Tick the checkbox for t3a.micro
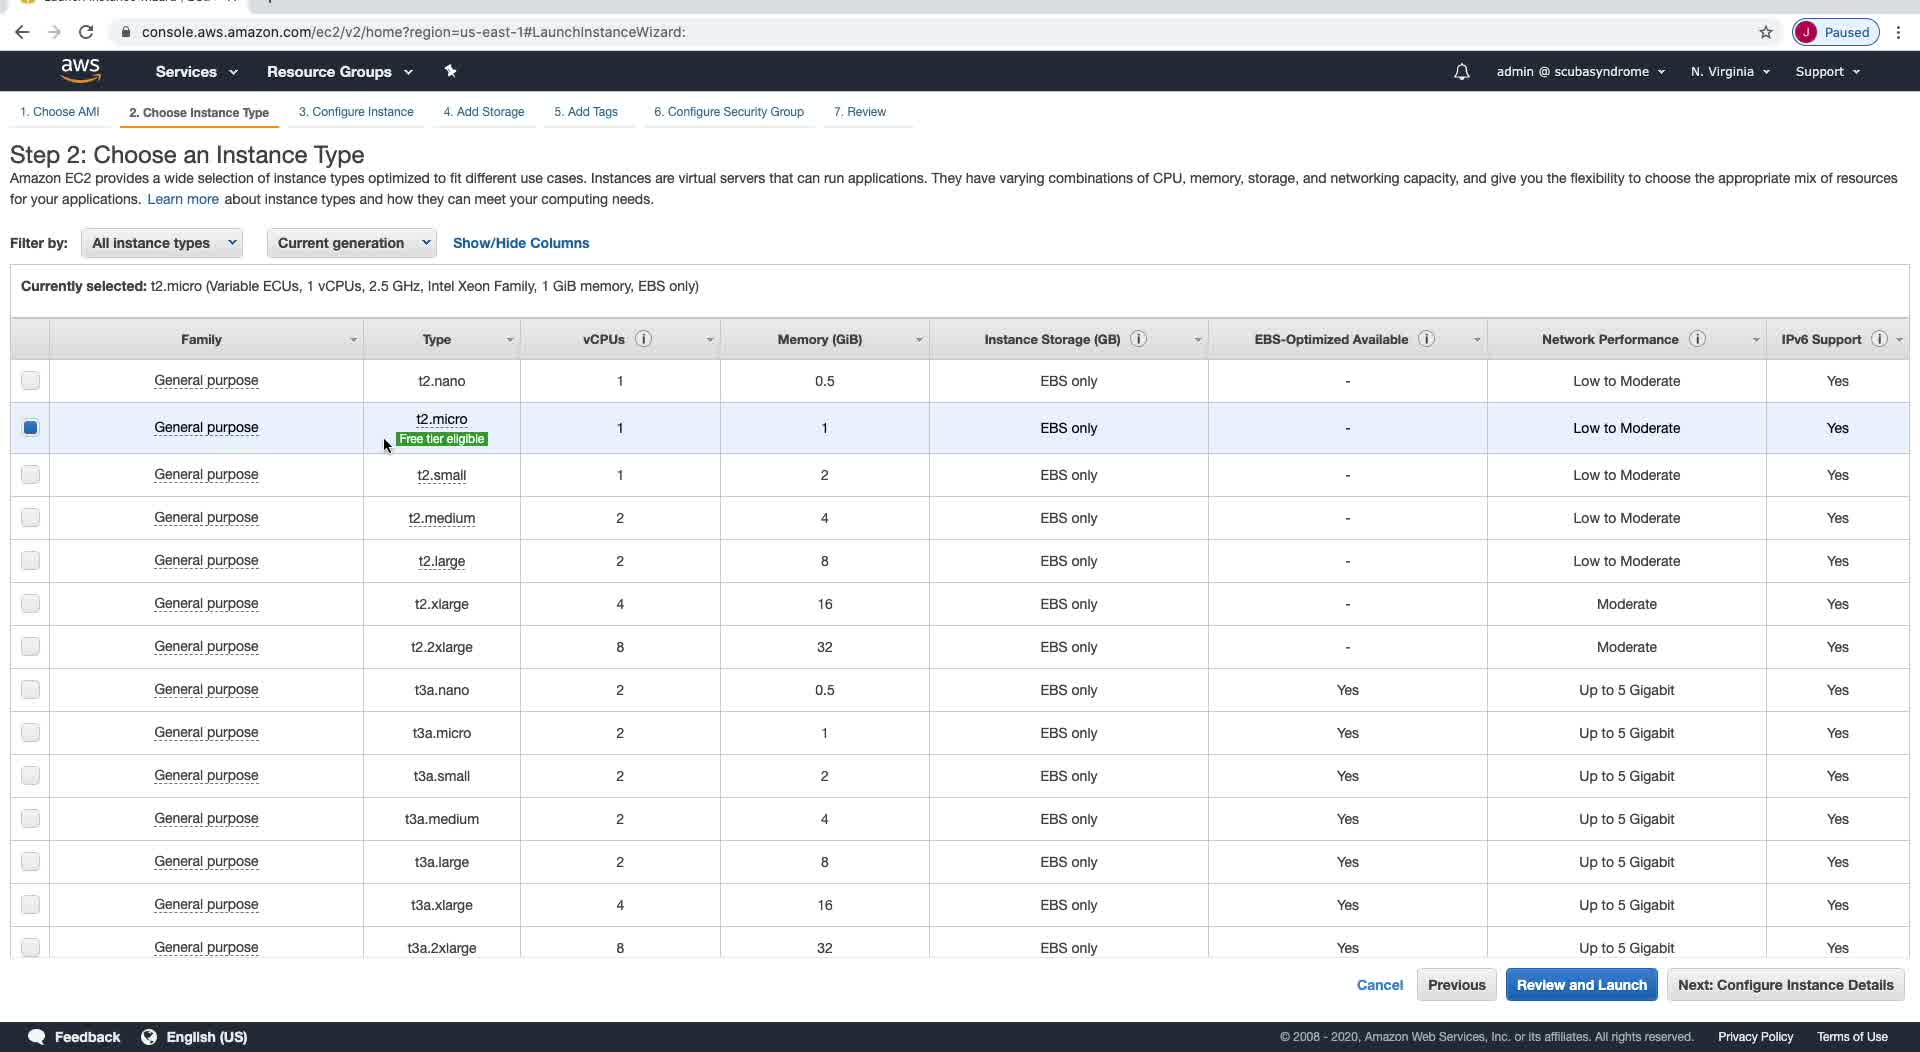The height and width of the screenshot is (1052, 1920). coord(30,732)
